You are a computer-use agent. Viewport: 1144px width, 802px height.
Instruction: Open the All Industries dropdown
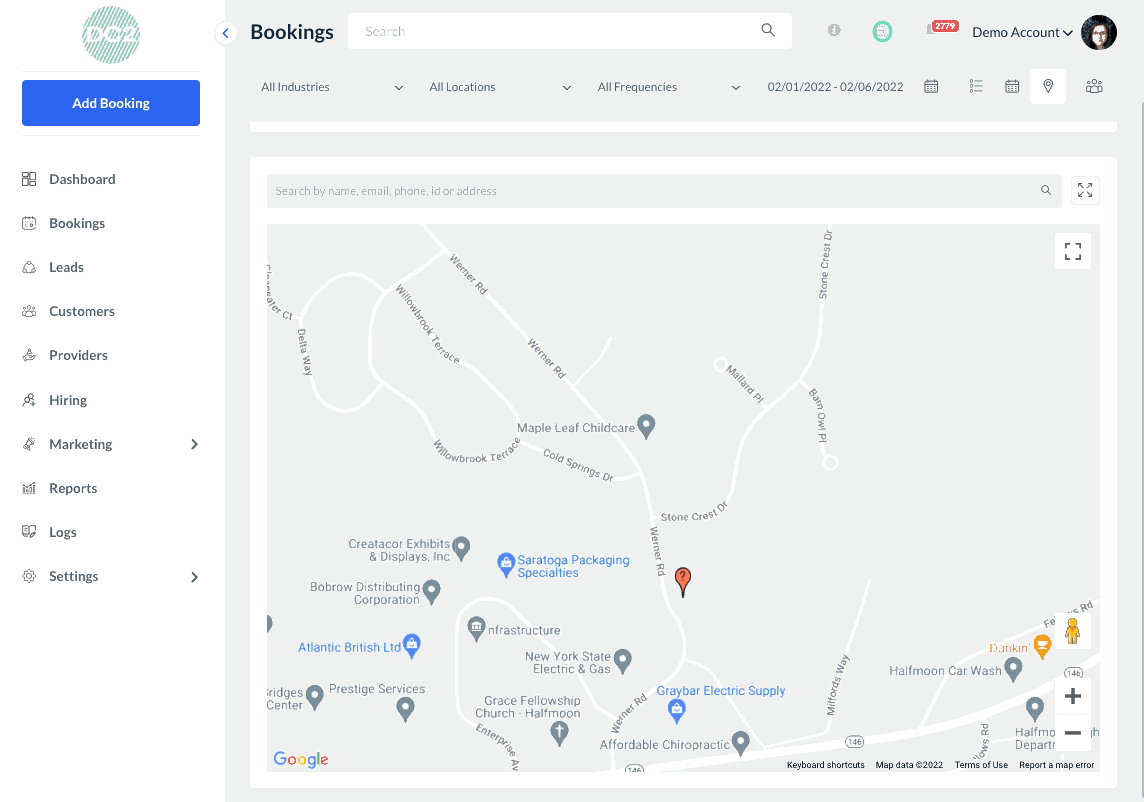coord(332,87)
